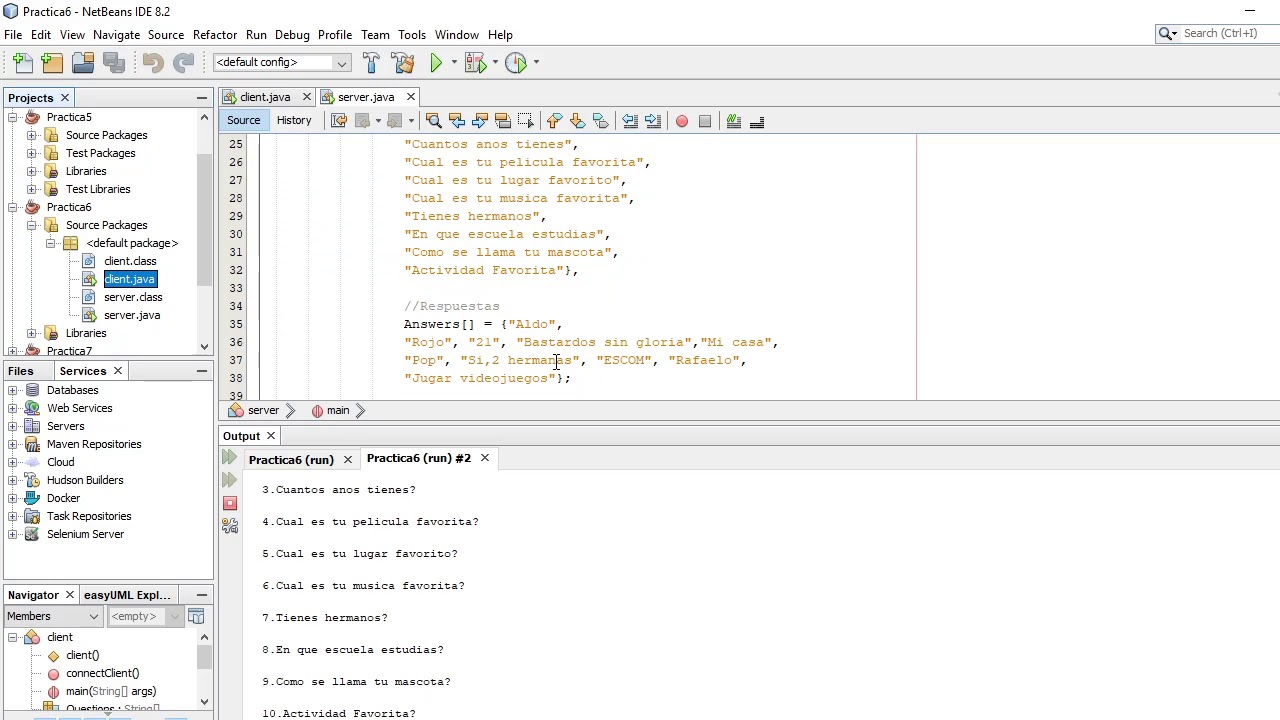This screenshot has width=1280, height=720.
Task: Open the Run Project dropdown arrow
Action: [x=454, y=62]
